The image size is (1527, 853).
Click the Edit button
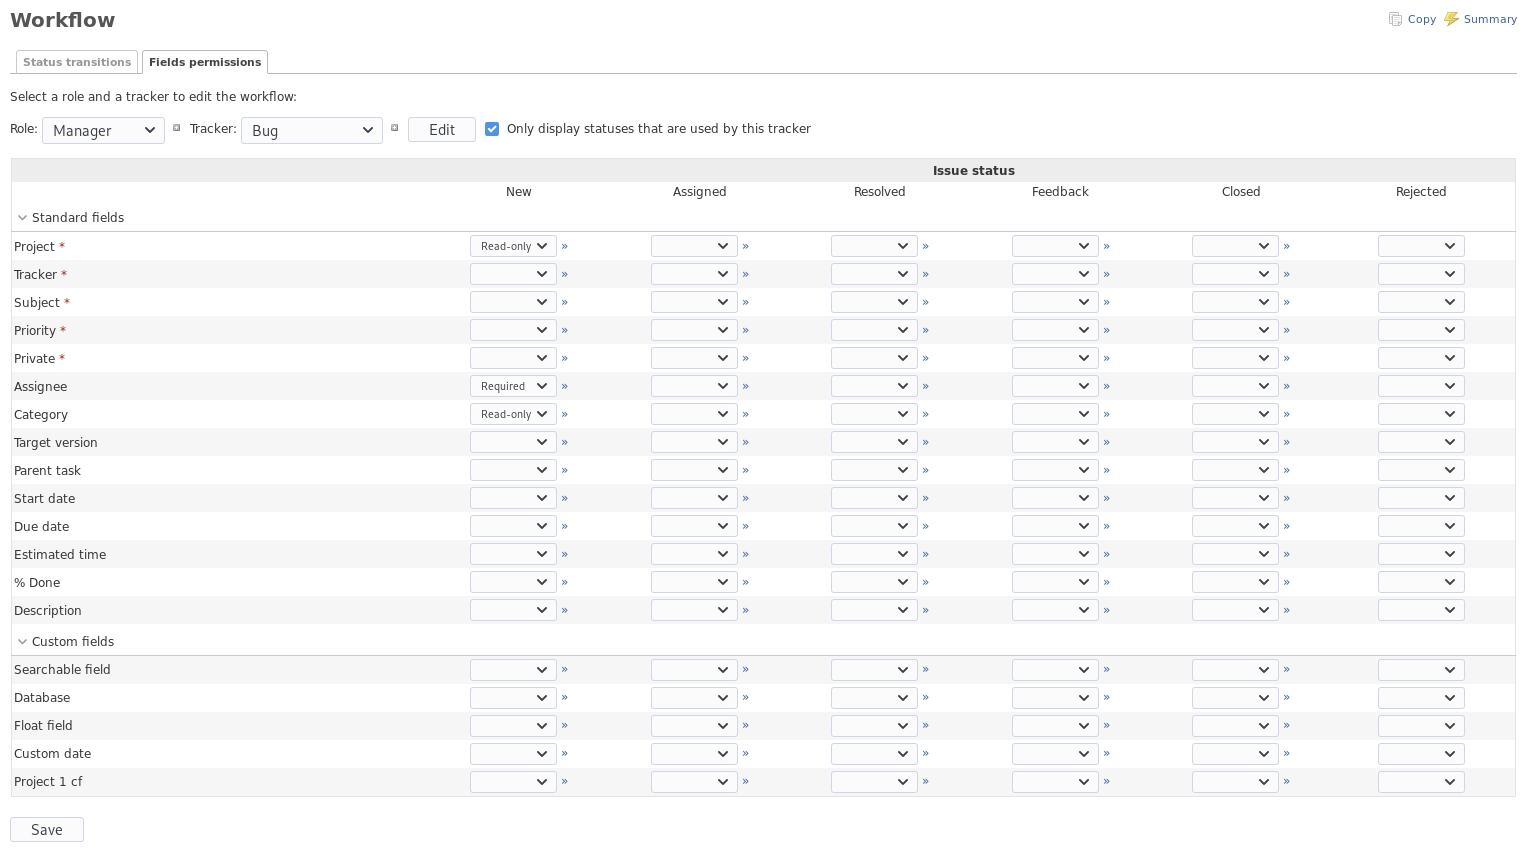click(442, 130)
